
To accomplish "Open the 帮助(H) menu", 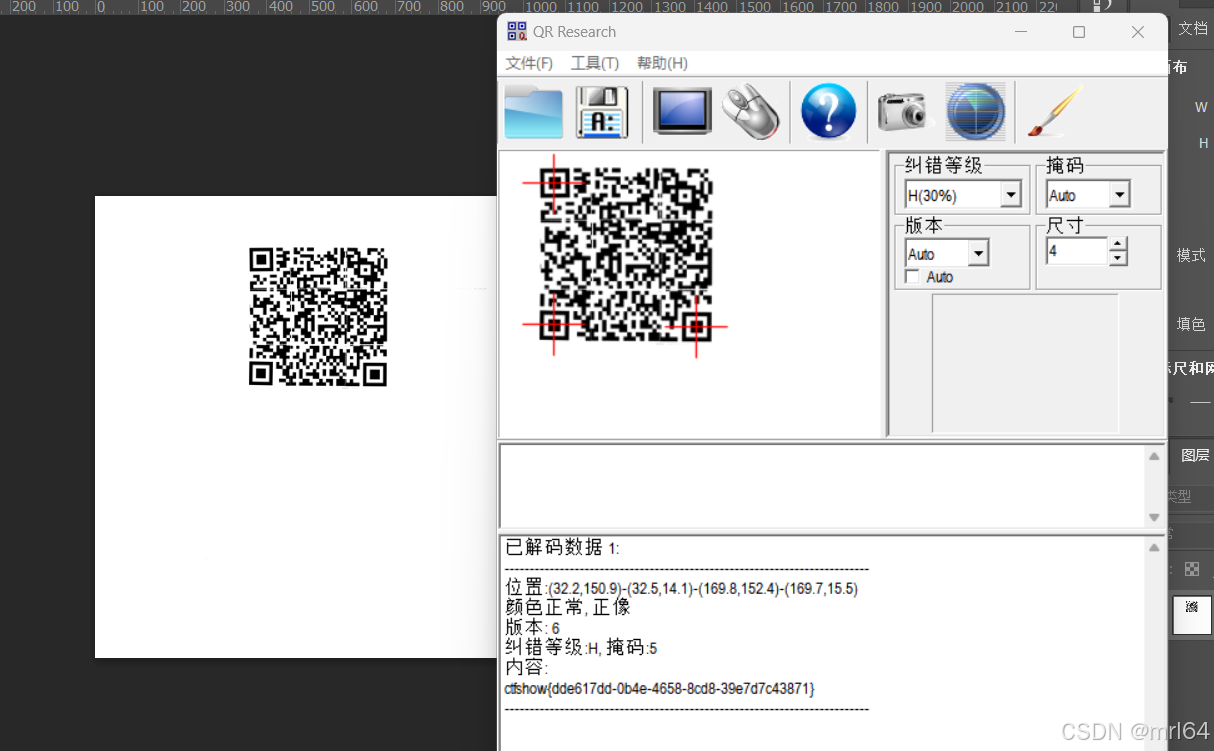I will (x=661, y=63).
